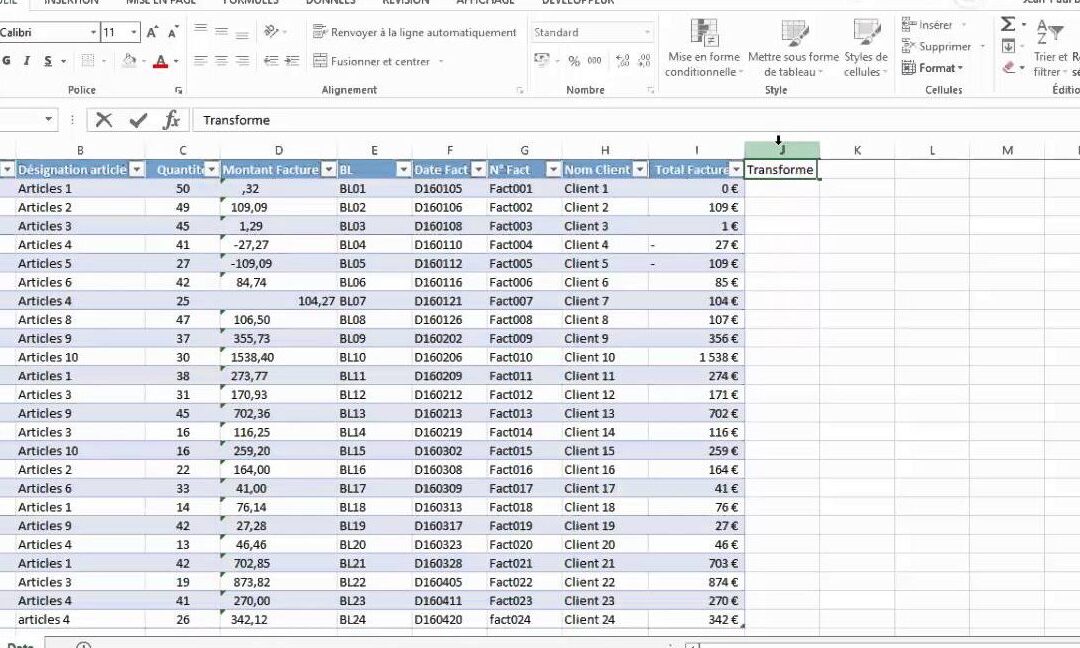Viewport: 1080px width, 648px height.
Task: Select the cell containing D160302
Action: (449, 451)
